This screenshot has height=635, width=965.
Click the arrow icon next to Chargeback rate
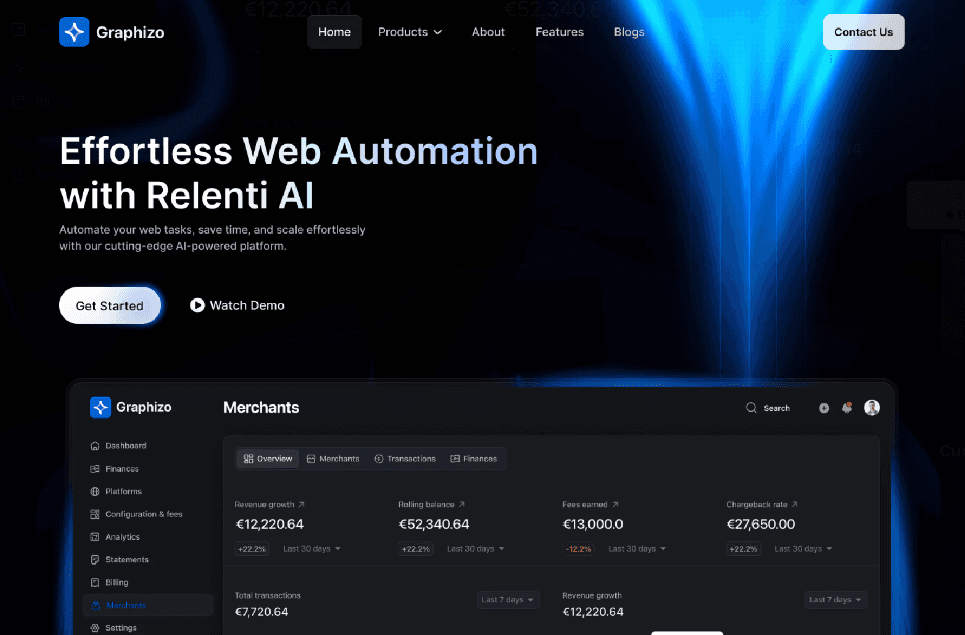click(795, 505)
